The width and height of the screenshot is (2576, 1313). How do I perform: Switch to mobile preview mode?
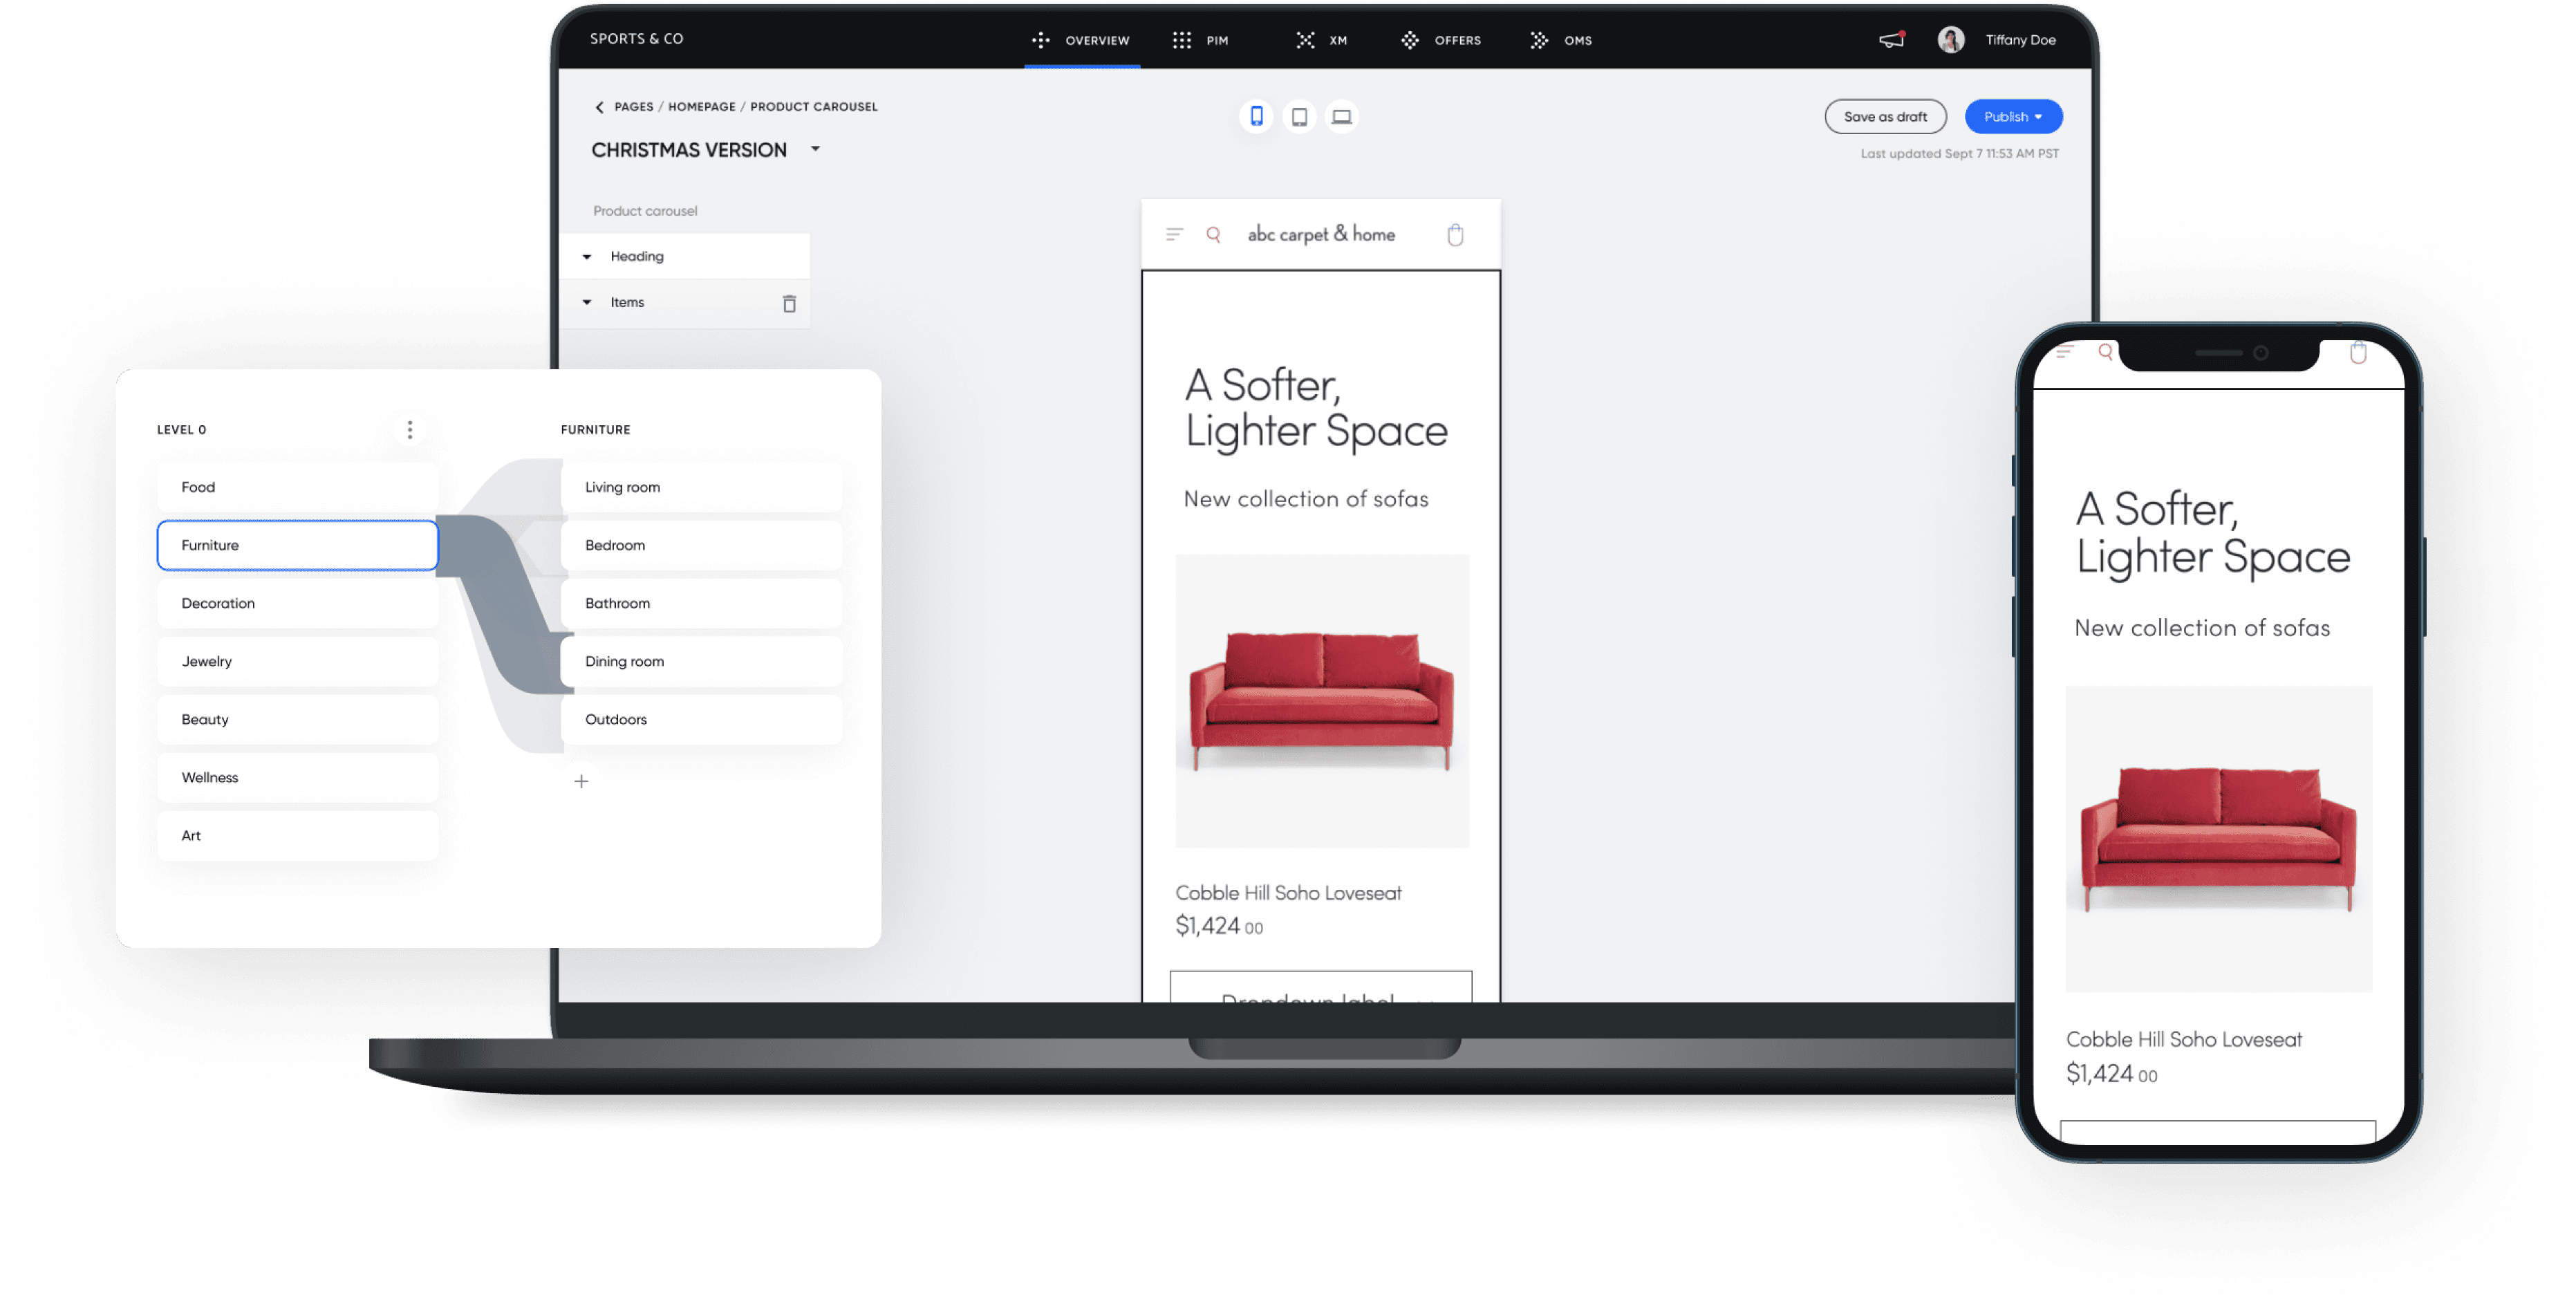click(x=1256, y=116)
